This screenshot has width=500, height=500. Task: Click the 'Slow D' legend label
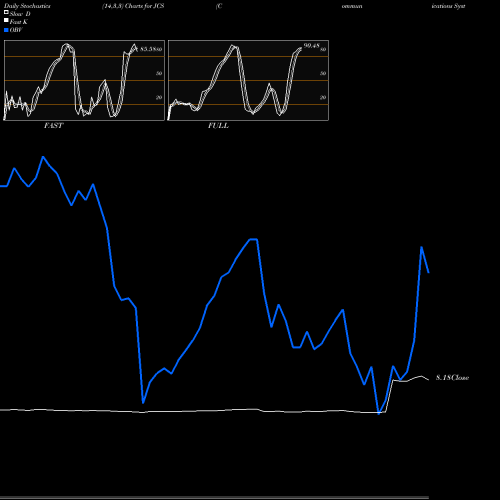pyautogui.click(x=20, y=14)
